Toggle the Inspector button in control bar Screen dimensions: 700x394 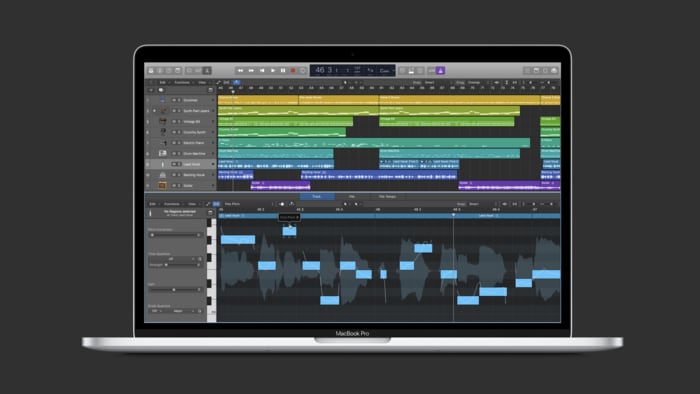pos(160,71)
